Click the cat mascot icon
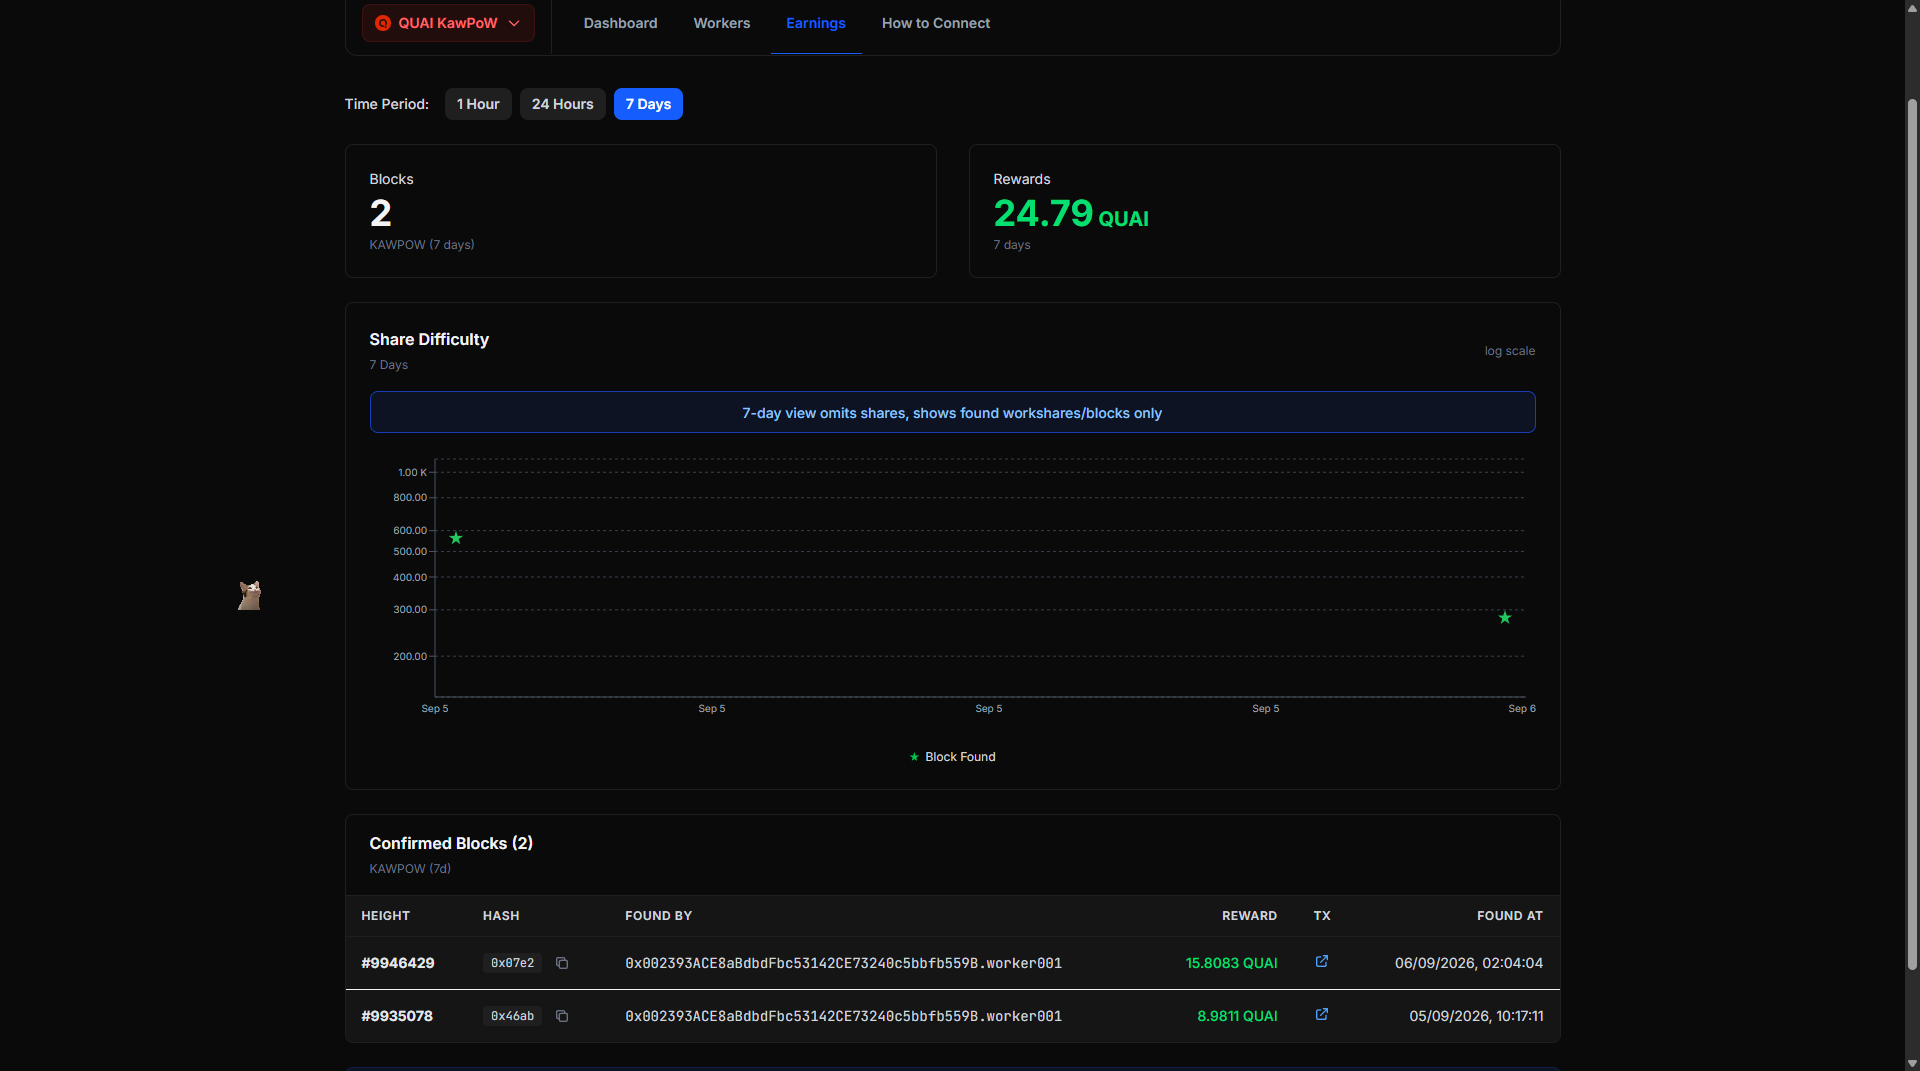Image resolution: width=1920 pixels, height=1071 pixels. click(249, 595)
